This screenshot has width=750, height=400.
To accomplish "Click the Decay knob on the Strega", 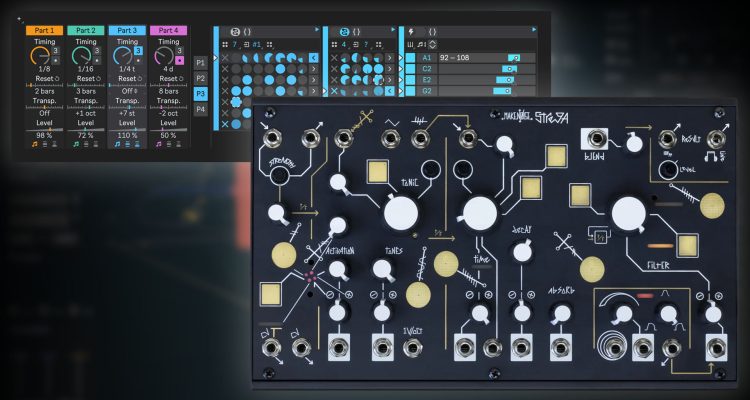I will pos(522,252).
